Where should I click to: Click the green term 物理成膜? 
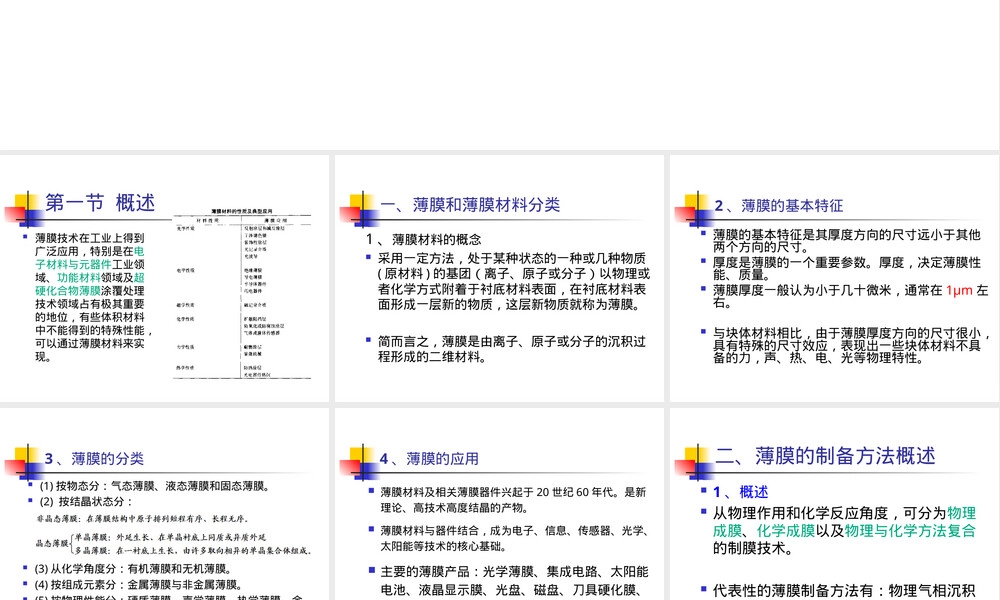[x=844, y=522]
